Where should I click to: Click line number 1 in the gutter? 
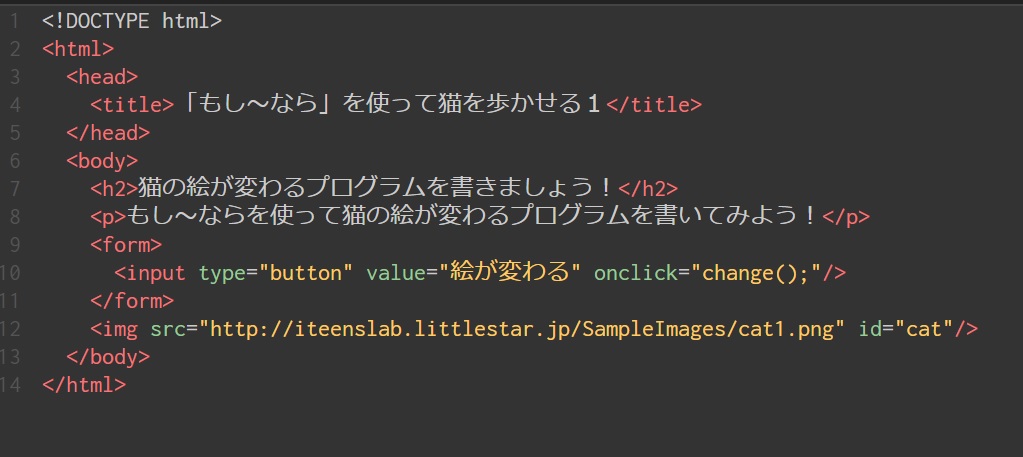(x=15, y=20)
